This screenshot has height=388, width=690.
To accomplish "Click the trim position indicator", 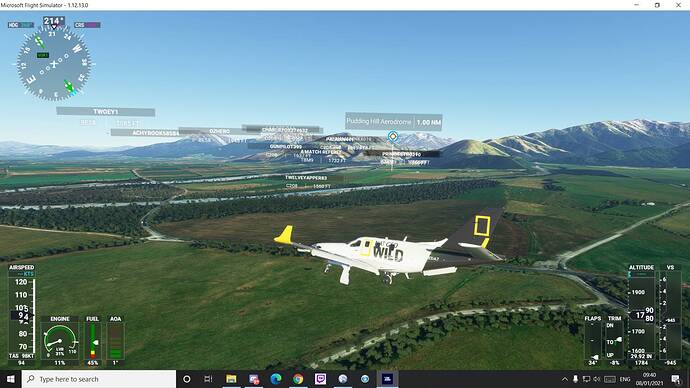I will 614,340.
